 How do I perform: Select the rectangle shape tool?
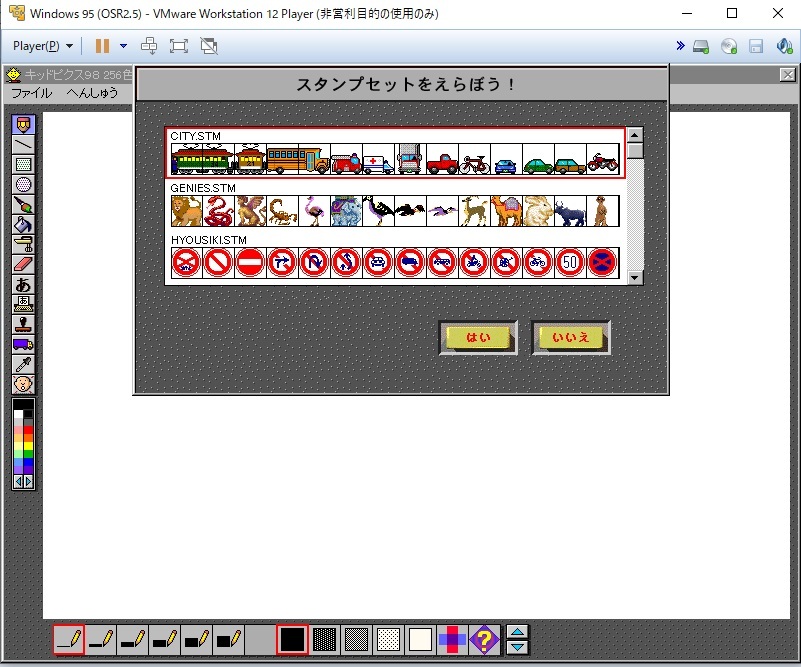pos(23,164)
